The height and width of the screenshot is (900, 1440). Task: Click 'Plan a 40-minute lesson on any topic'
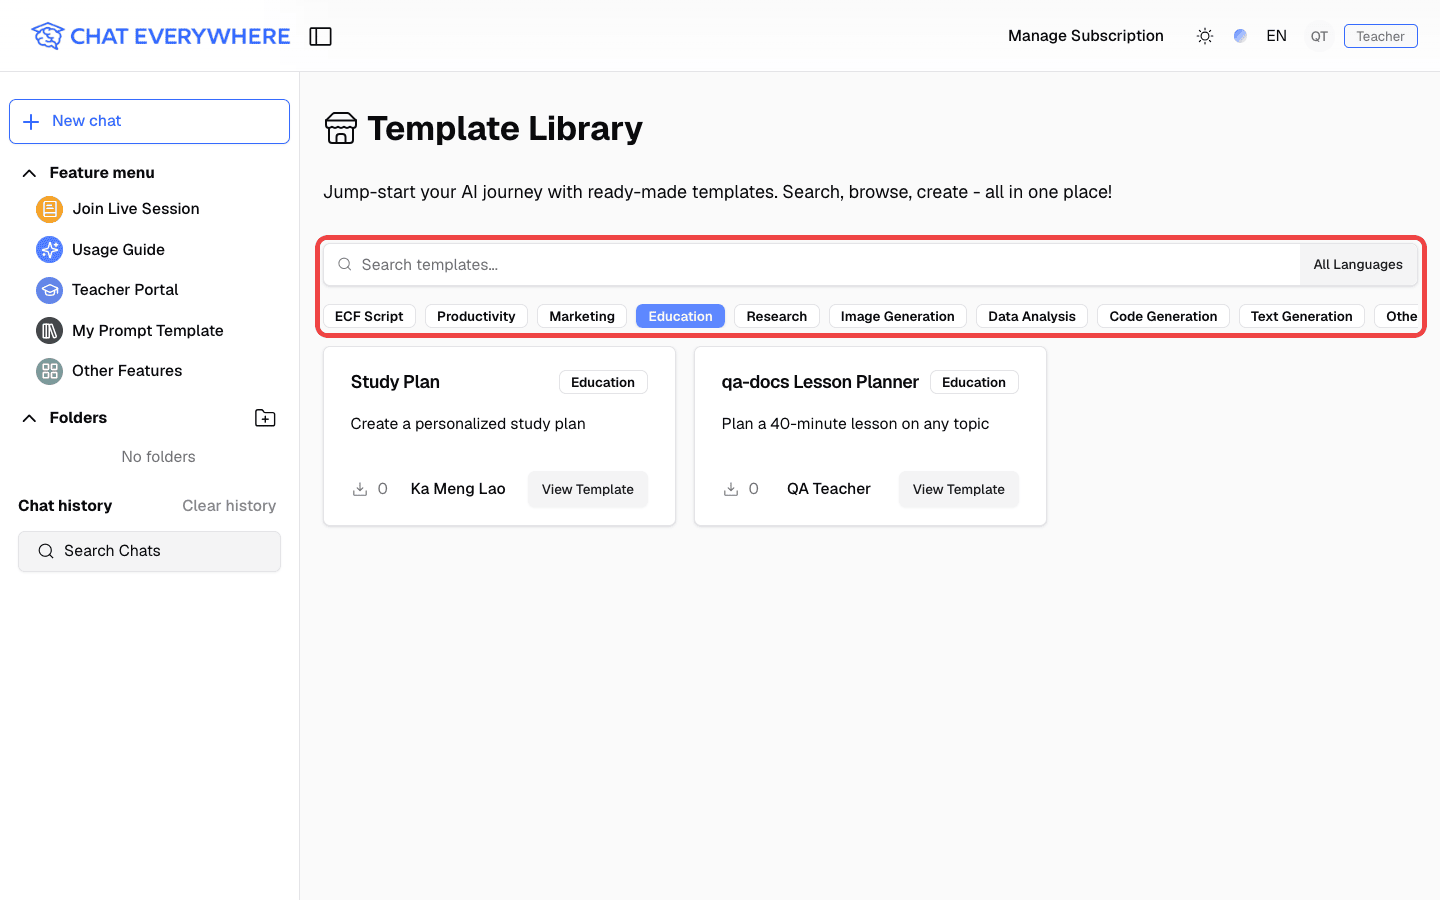coord(855,424)
